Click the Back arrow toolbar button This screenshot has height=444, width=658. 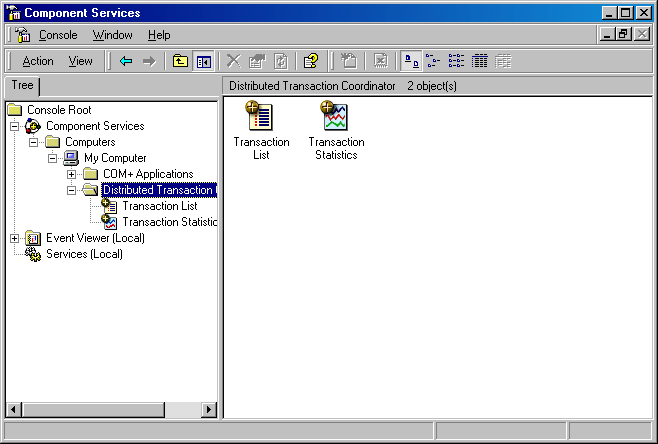pos(126,61)
